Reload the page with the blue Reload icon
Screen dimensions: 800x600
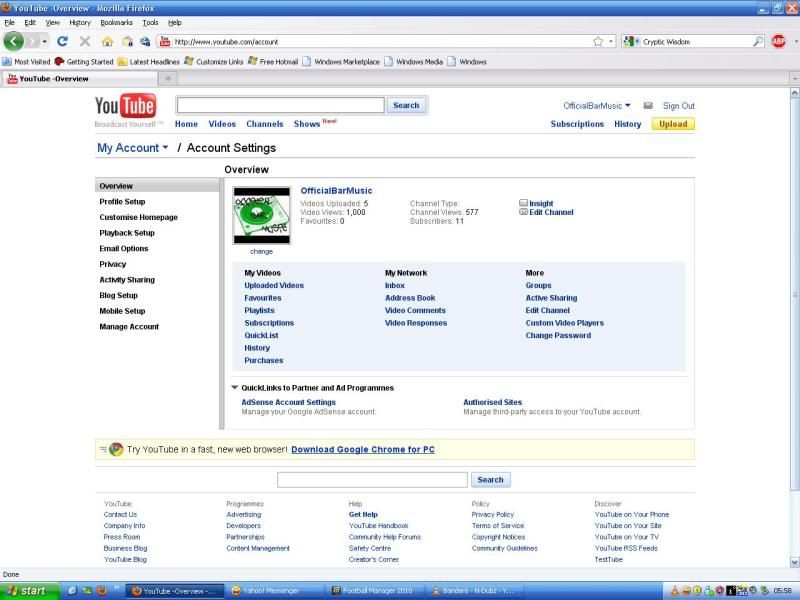coord(62,41)
